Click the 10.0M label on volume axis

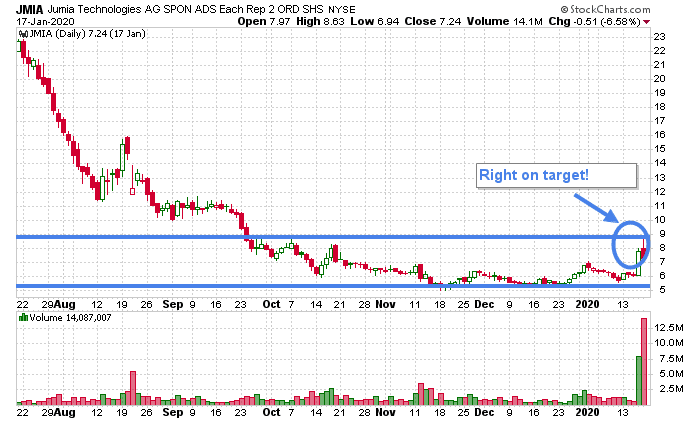(x=669, y=343)
